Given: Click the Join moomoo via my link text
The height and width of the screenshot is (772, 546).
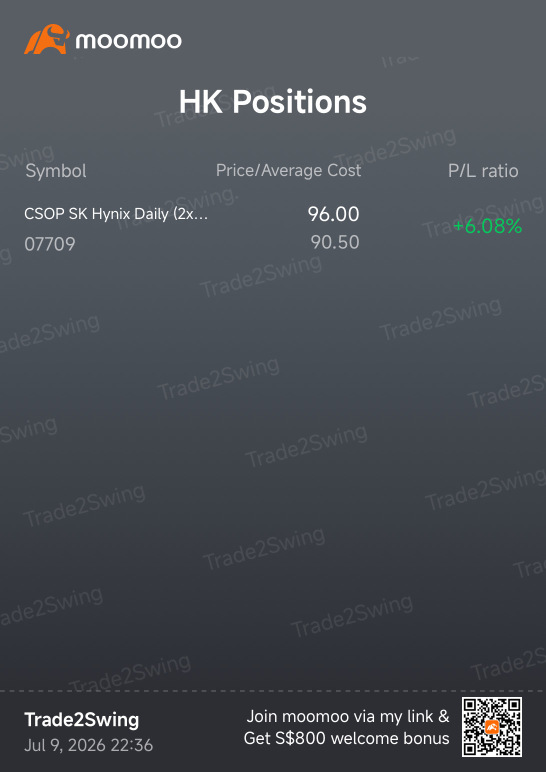Looking at the screenshot, I should pyautogui.click(x=348, y=716).
